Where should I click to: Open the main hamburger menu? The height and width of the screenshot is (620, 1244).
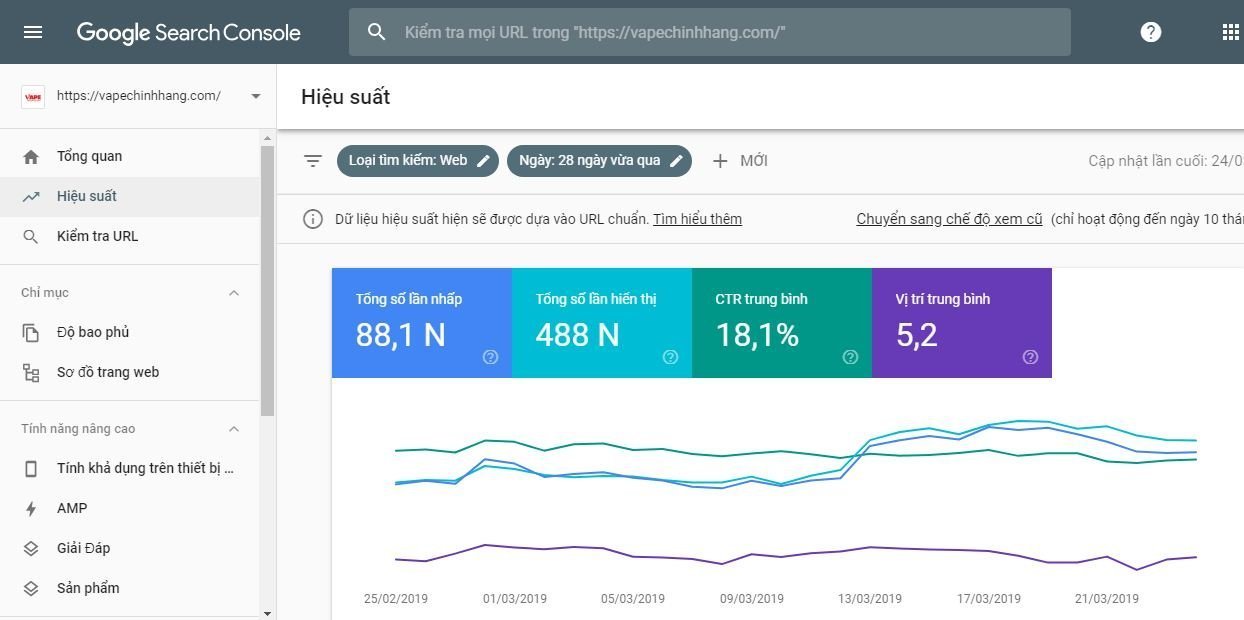[33, 32]
